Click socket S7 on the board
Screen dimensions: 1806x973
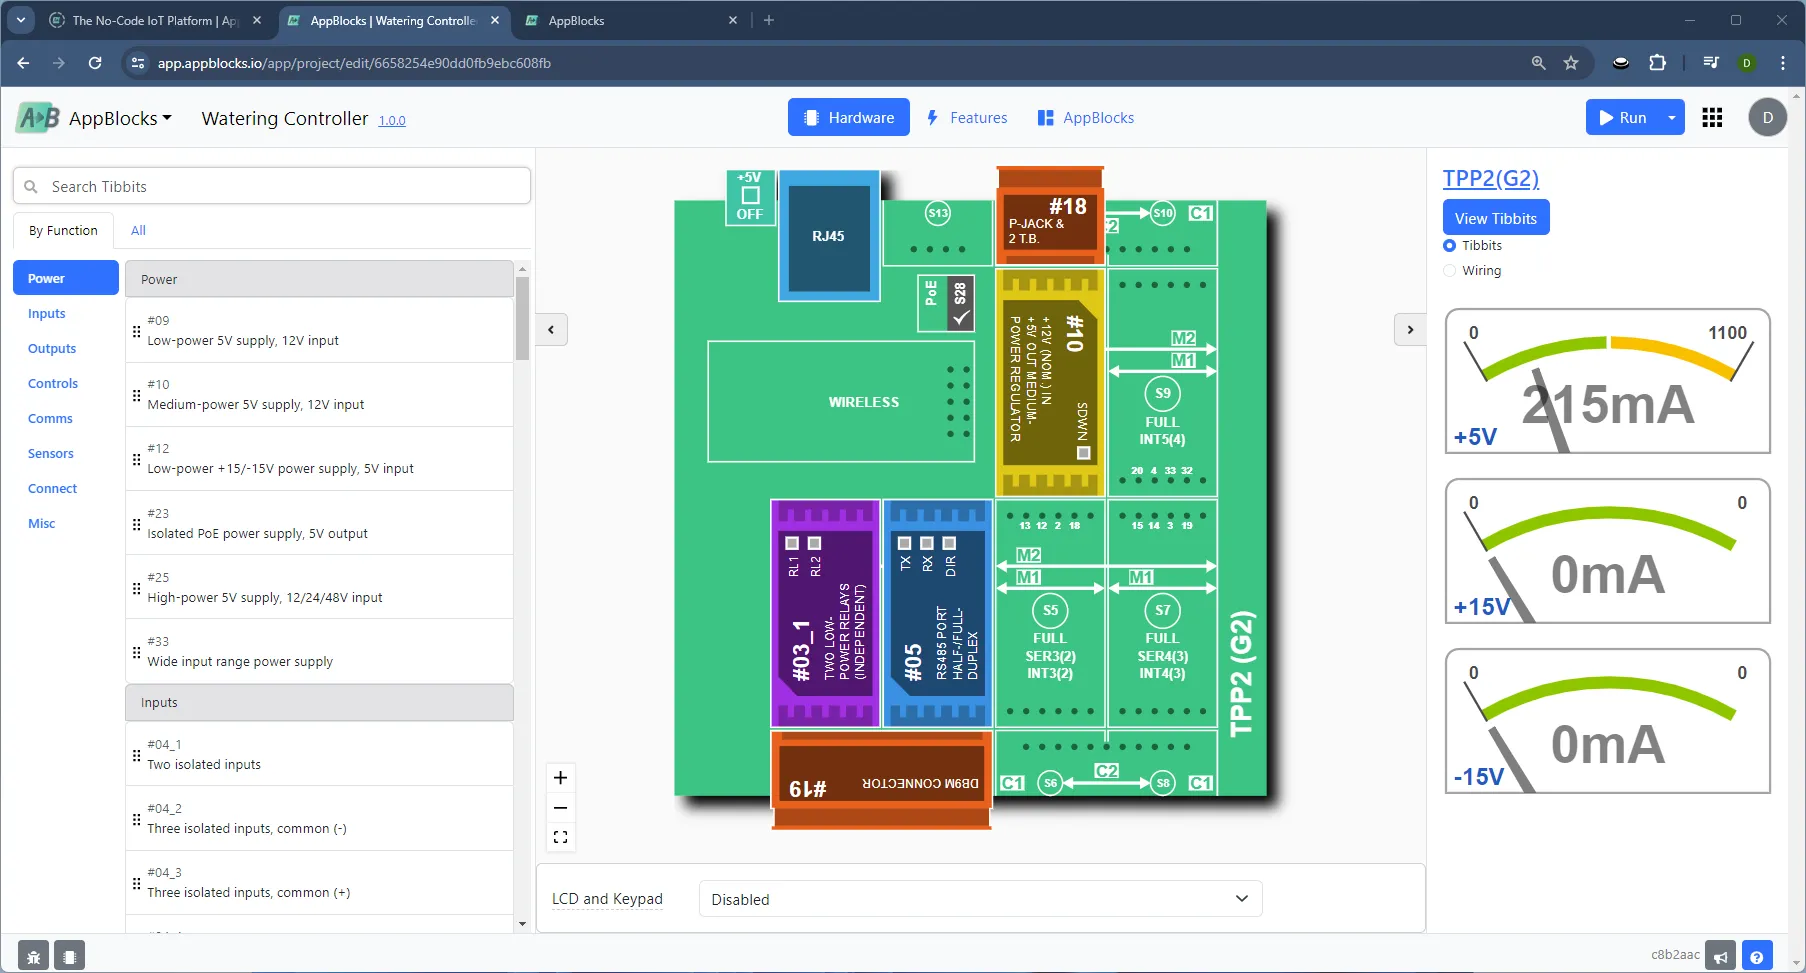(x=1162, y=610)
